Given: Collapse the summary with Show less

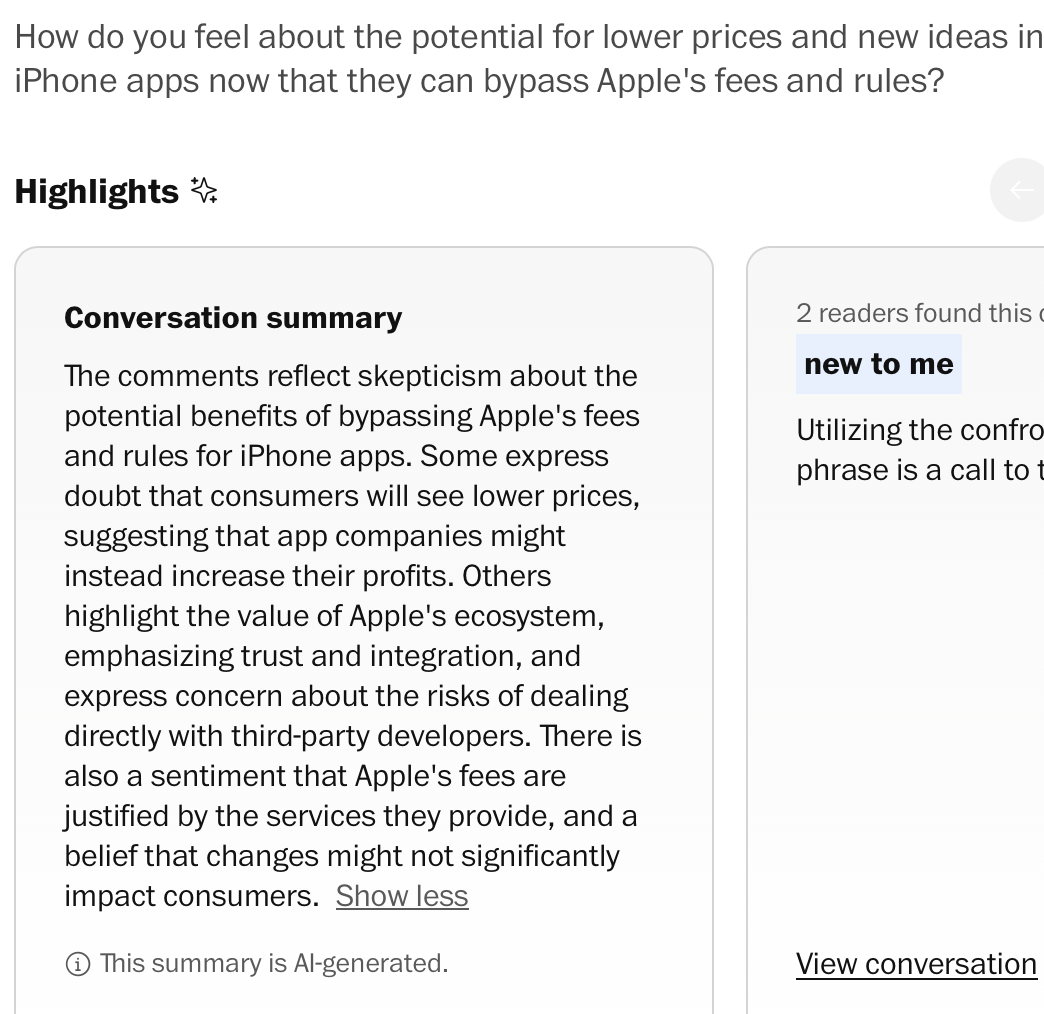Looking at the screenshot, I should click(401, 896).
